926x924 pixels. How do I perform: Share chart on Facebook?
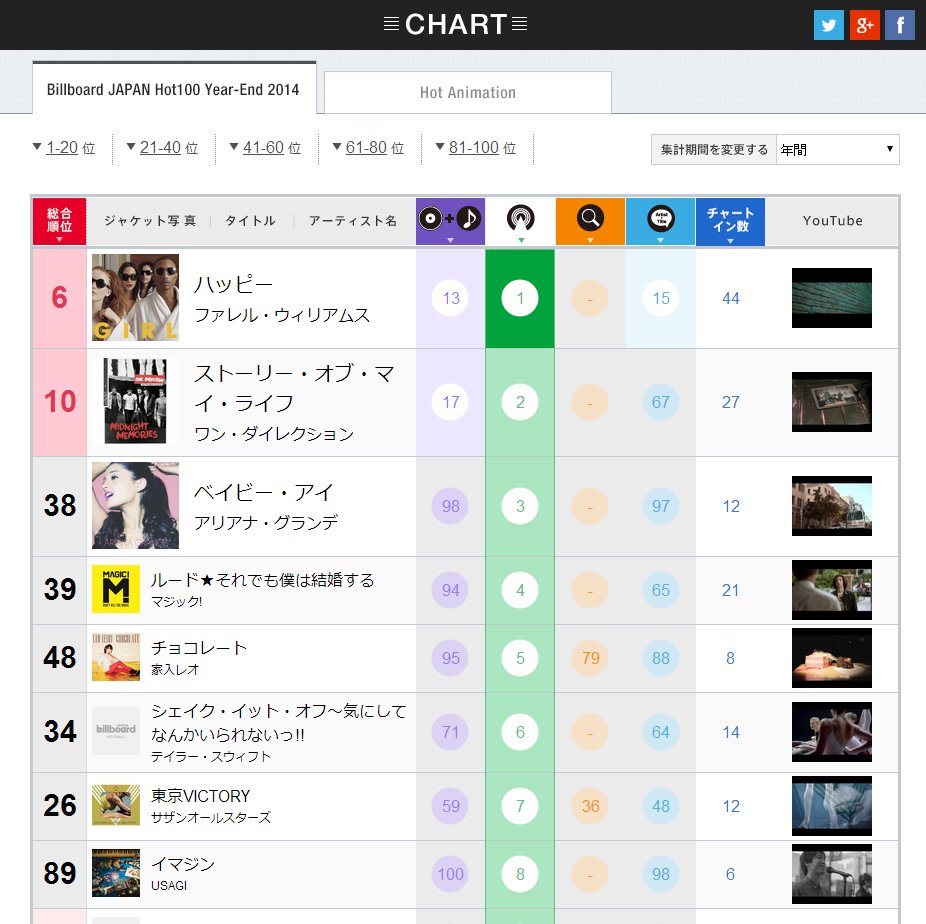pos(899,25)
